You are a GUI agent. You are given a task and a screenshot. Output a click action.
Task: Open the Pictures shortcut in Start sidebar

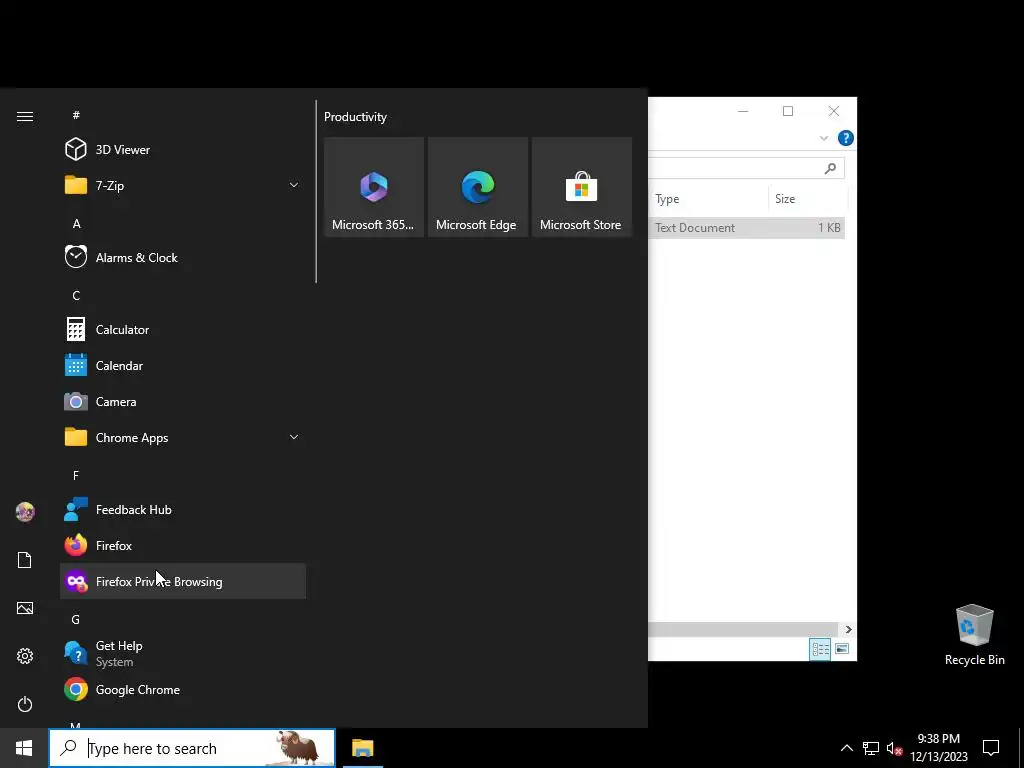(x=25, y=608)
